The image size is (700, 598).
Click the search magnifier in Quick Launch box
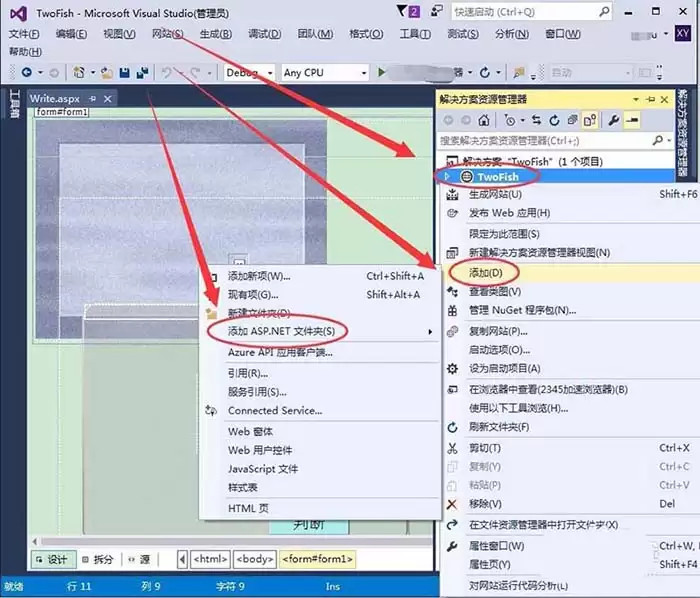(x=604, y=12)
